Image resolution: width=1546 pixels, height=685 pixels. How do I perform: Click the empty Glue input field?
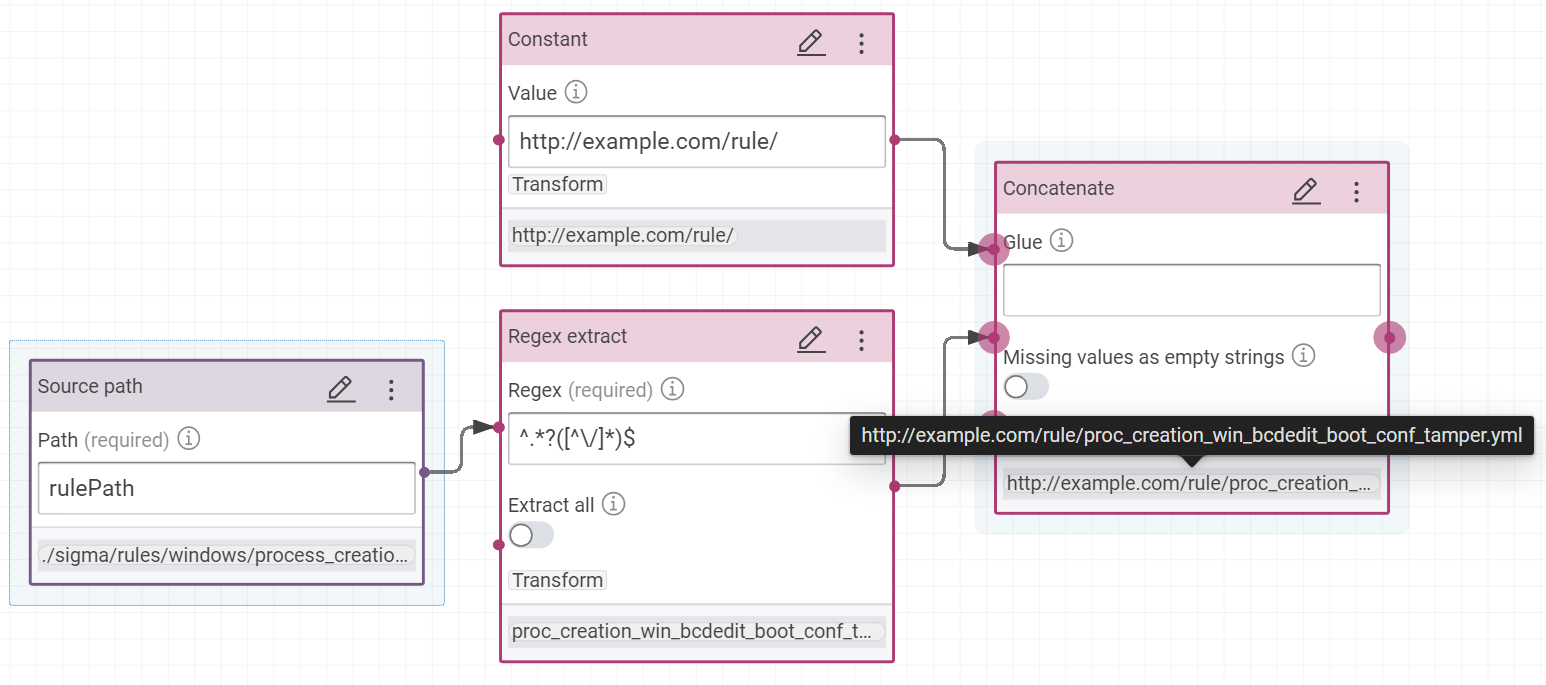[1191, 290]
